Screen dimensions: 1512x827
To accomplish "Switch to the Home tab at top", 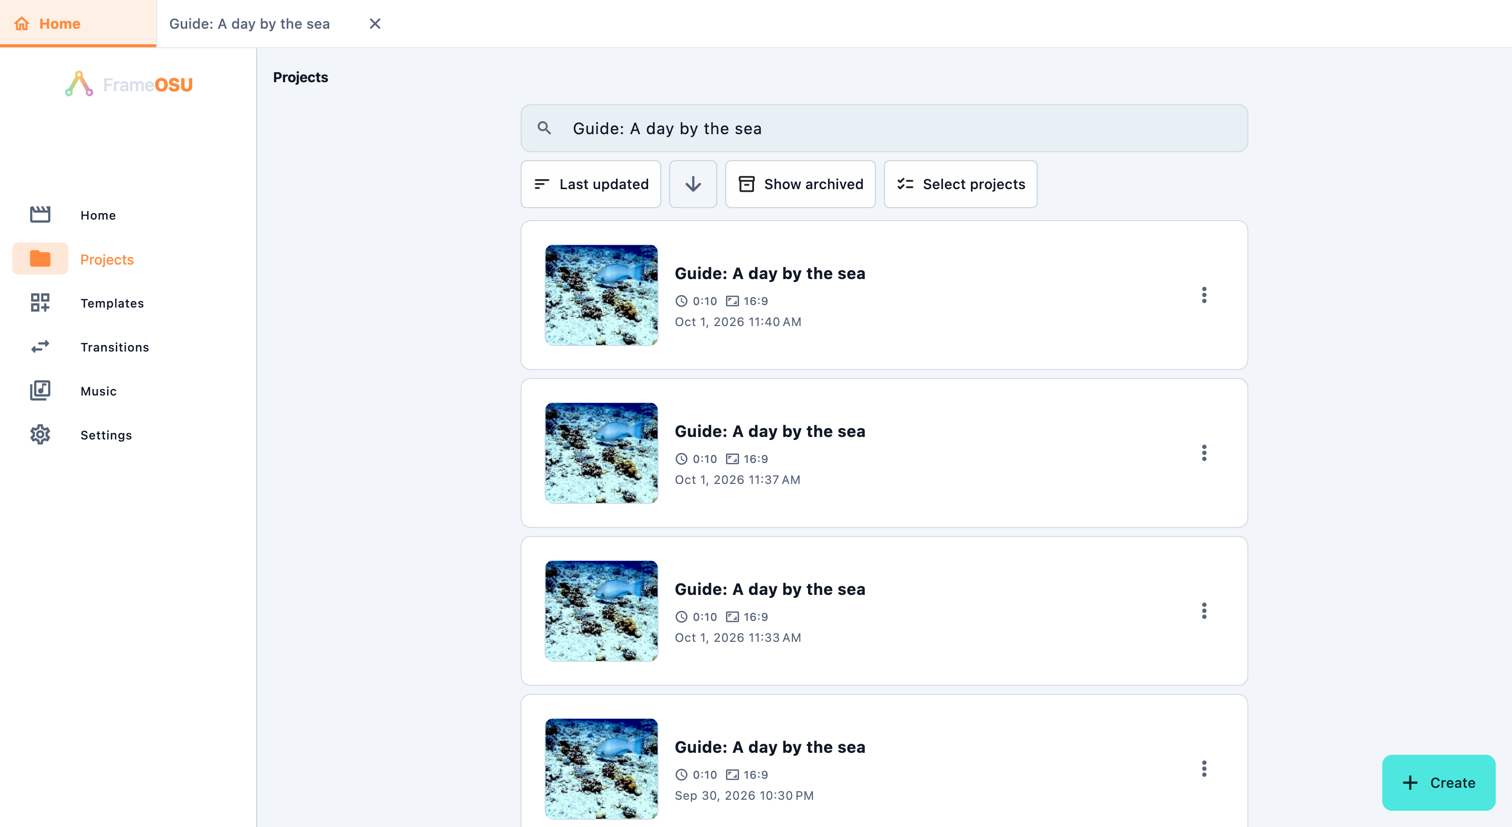I will click(78, 23).
